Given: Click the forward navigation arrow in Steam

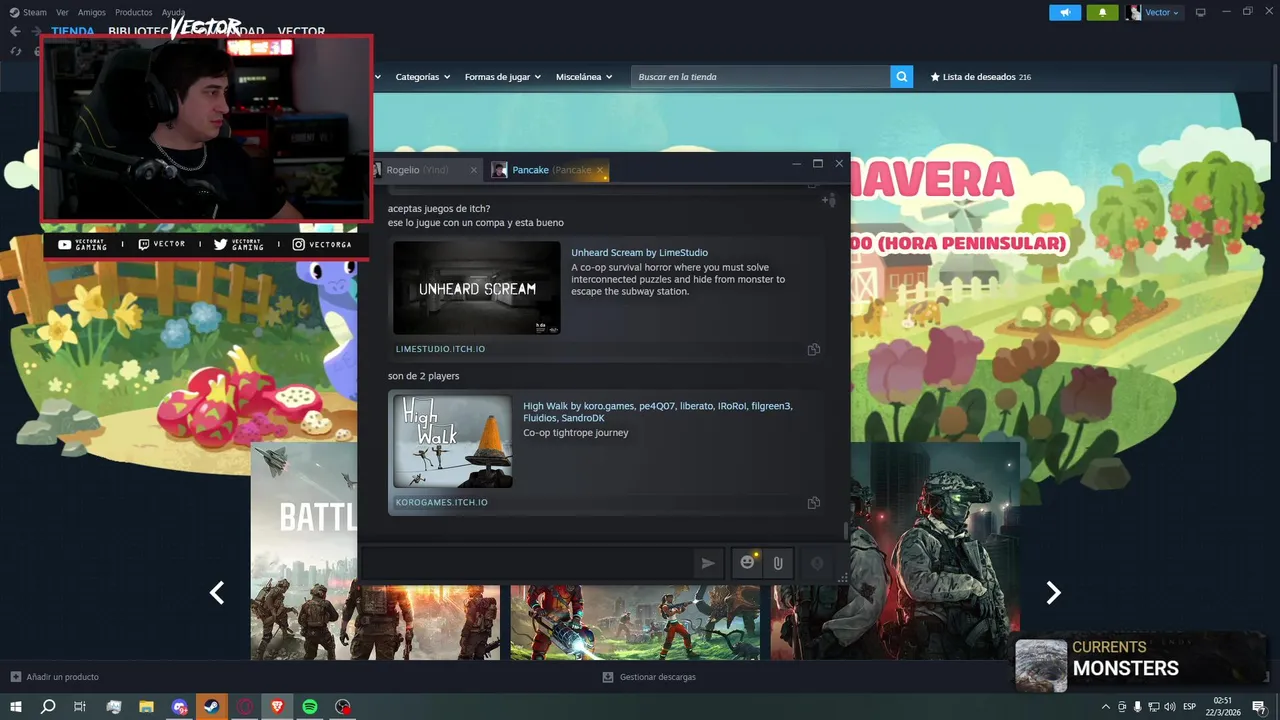Looking at the screenshot, I should [x=37, y=32].
